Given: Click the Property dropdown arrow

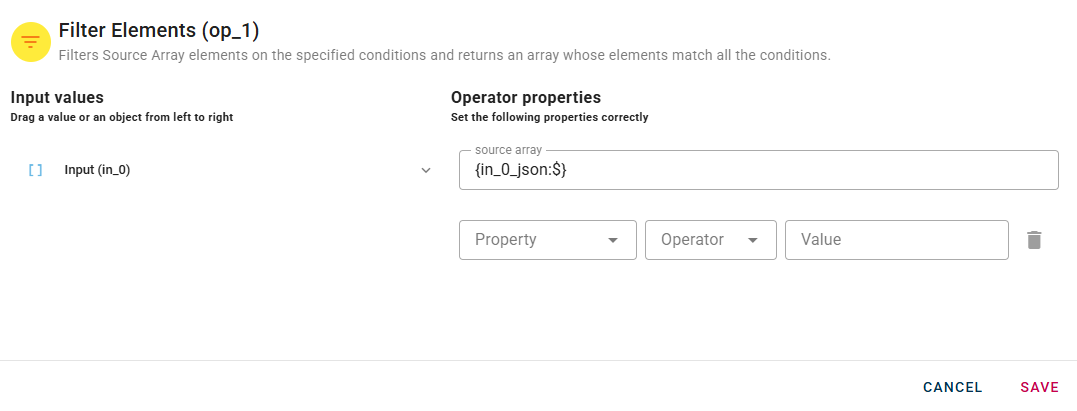Looking at the screenshot, I should pos(613,240).
